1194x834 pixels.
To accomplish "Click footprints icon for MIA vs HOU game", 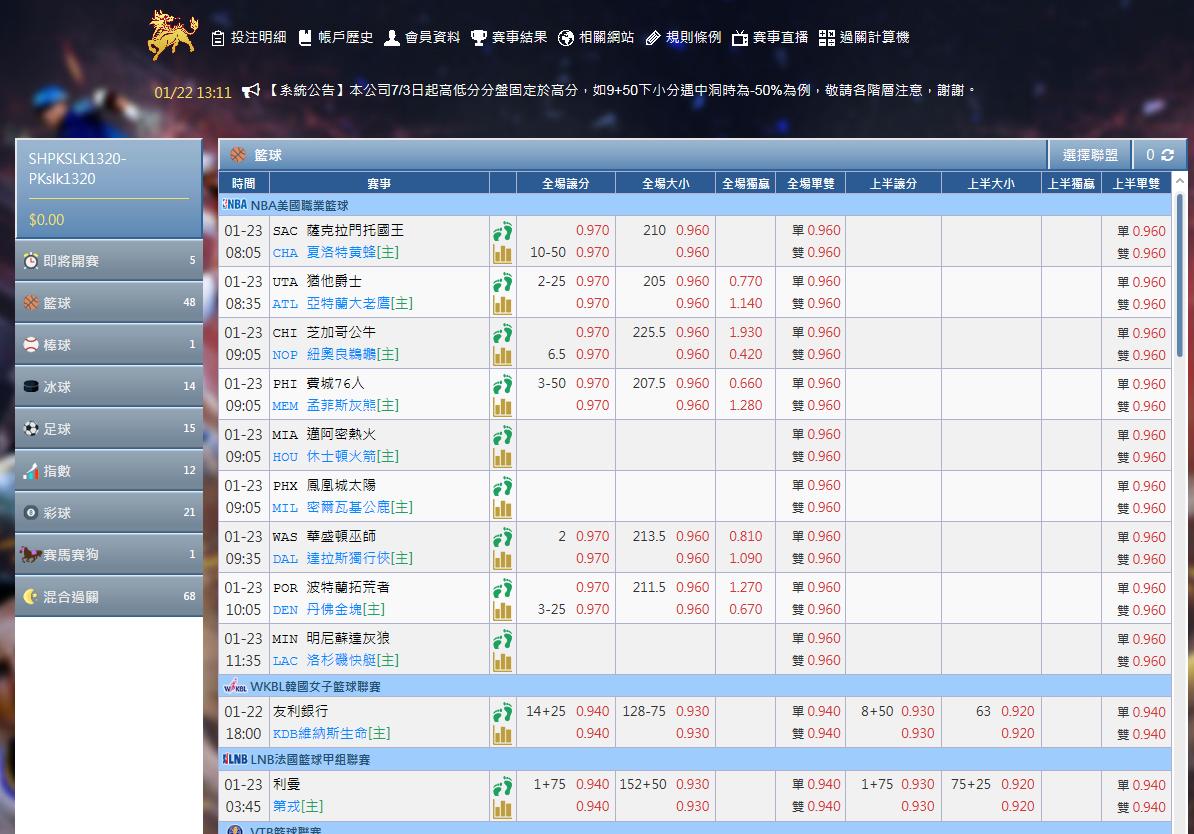I will pos(503,435).
